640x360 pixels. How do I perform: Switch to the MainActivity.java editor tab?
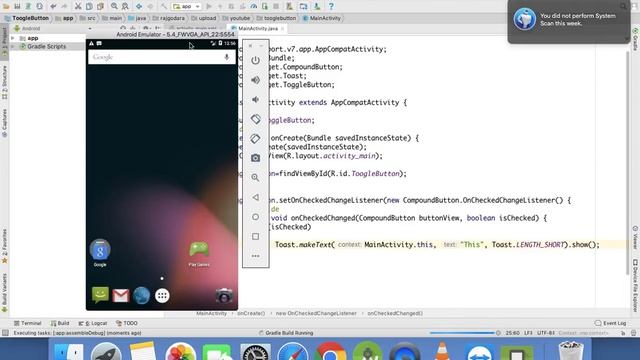point(257,29)
